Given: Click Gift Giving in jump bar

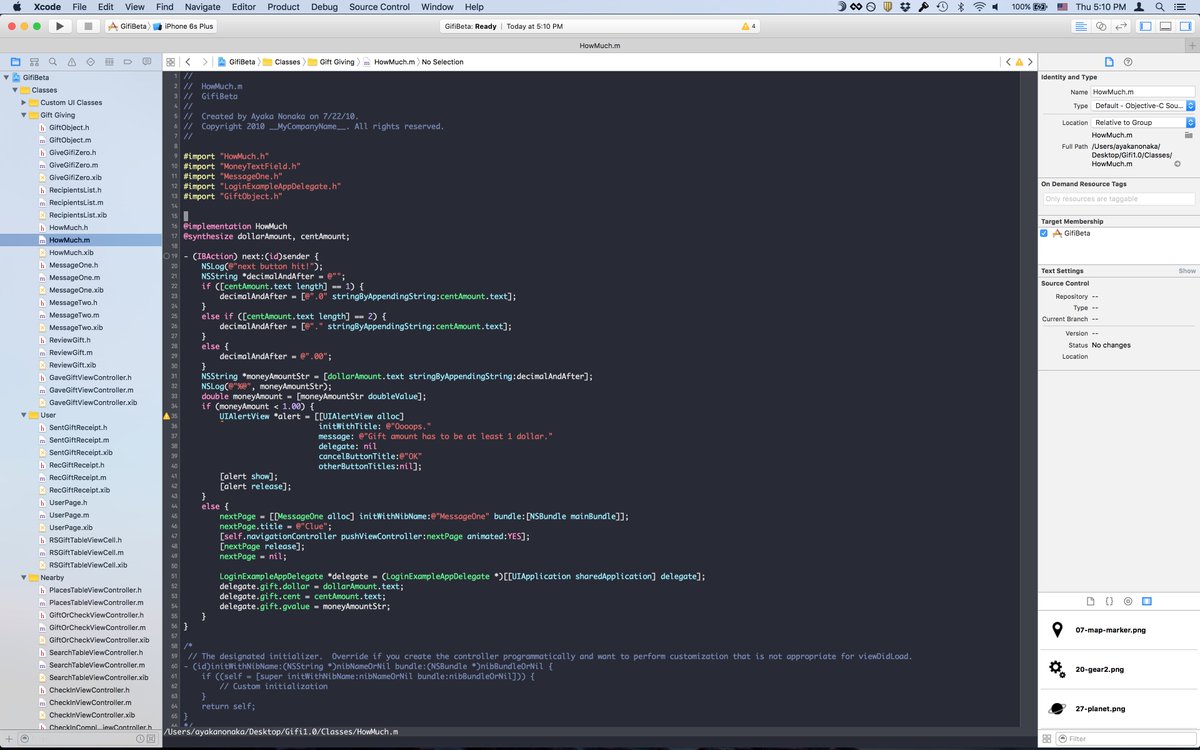Looking at the screenshot, I should (x=331, y=62).
